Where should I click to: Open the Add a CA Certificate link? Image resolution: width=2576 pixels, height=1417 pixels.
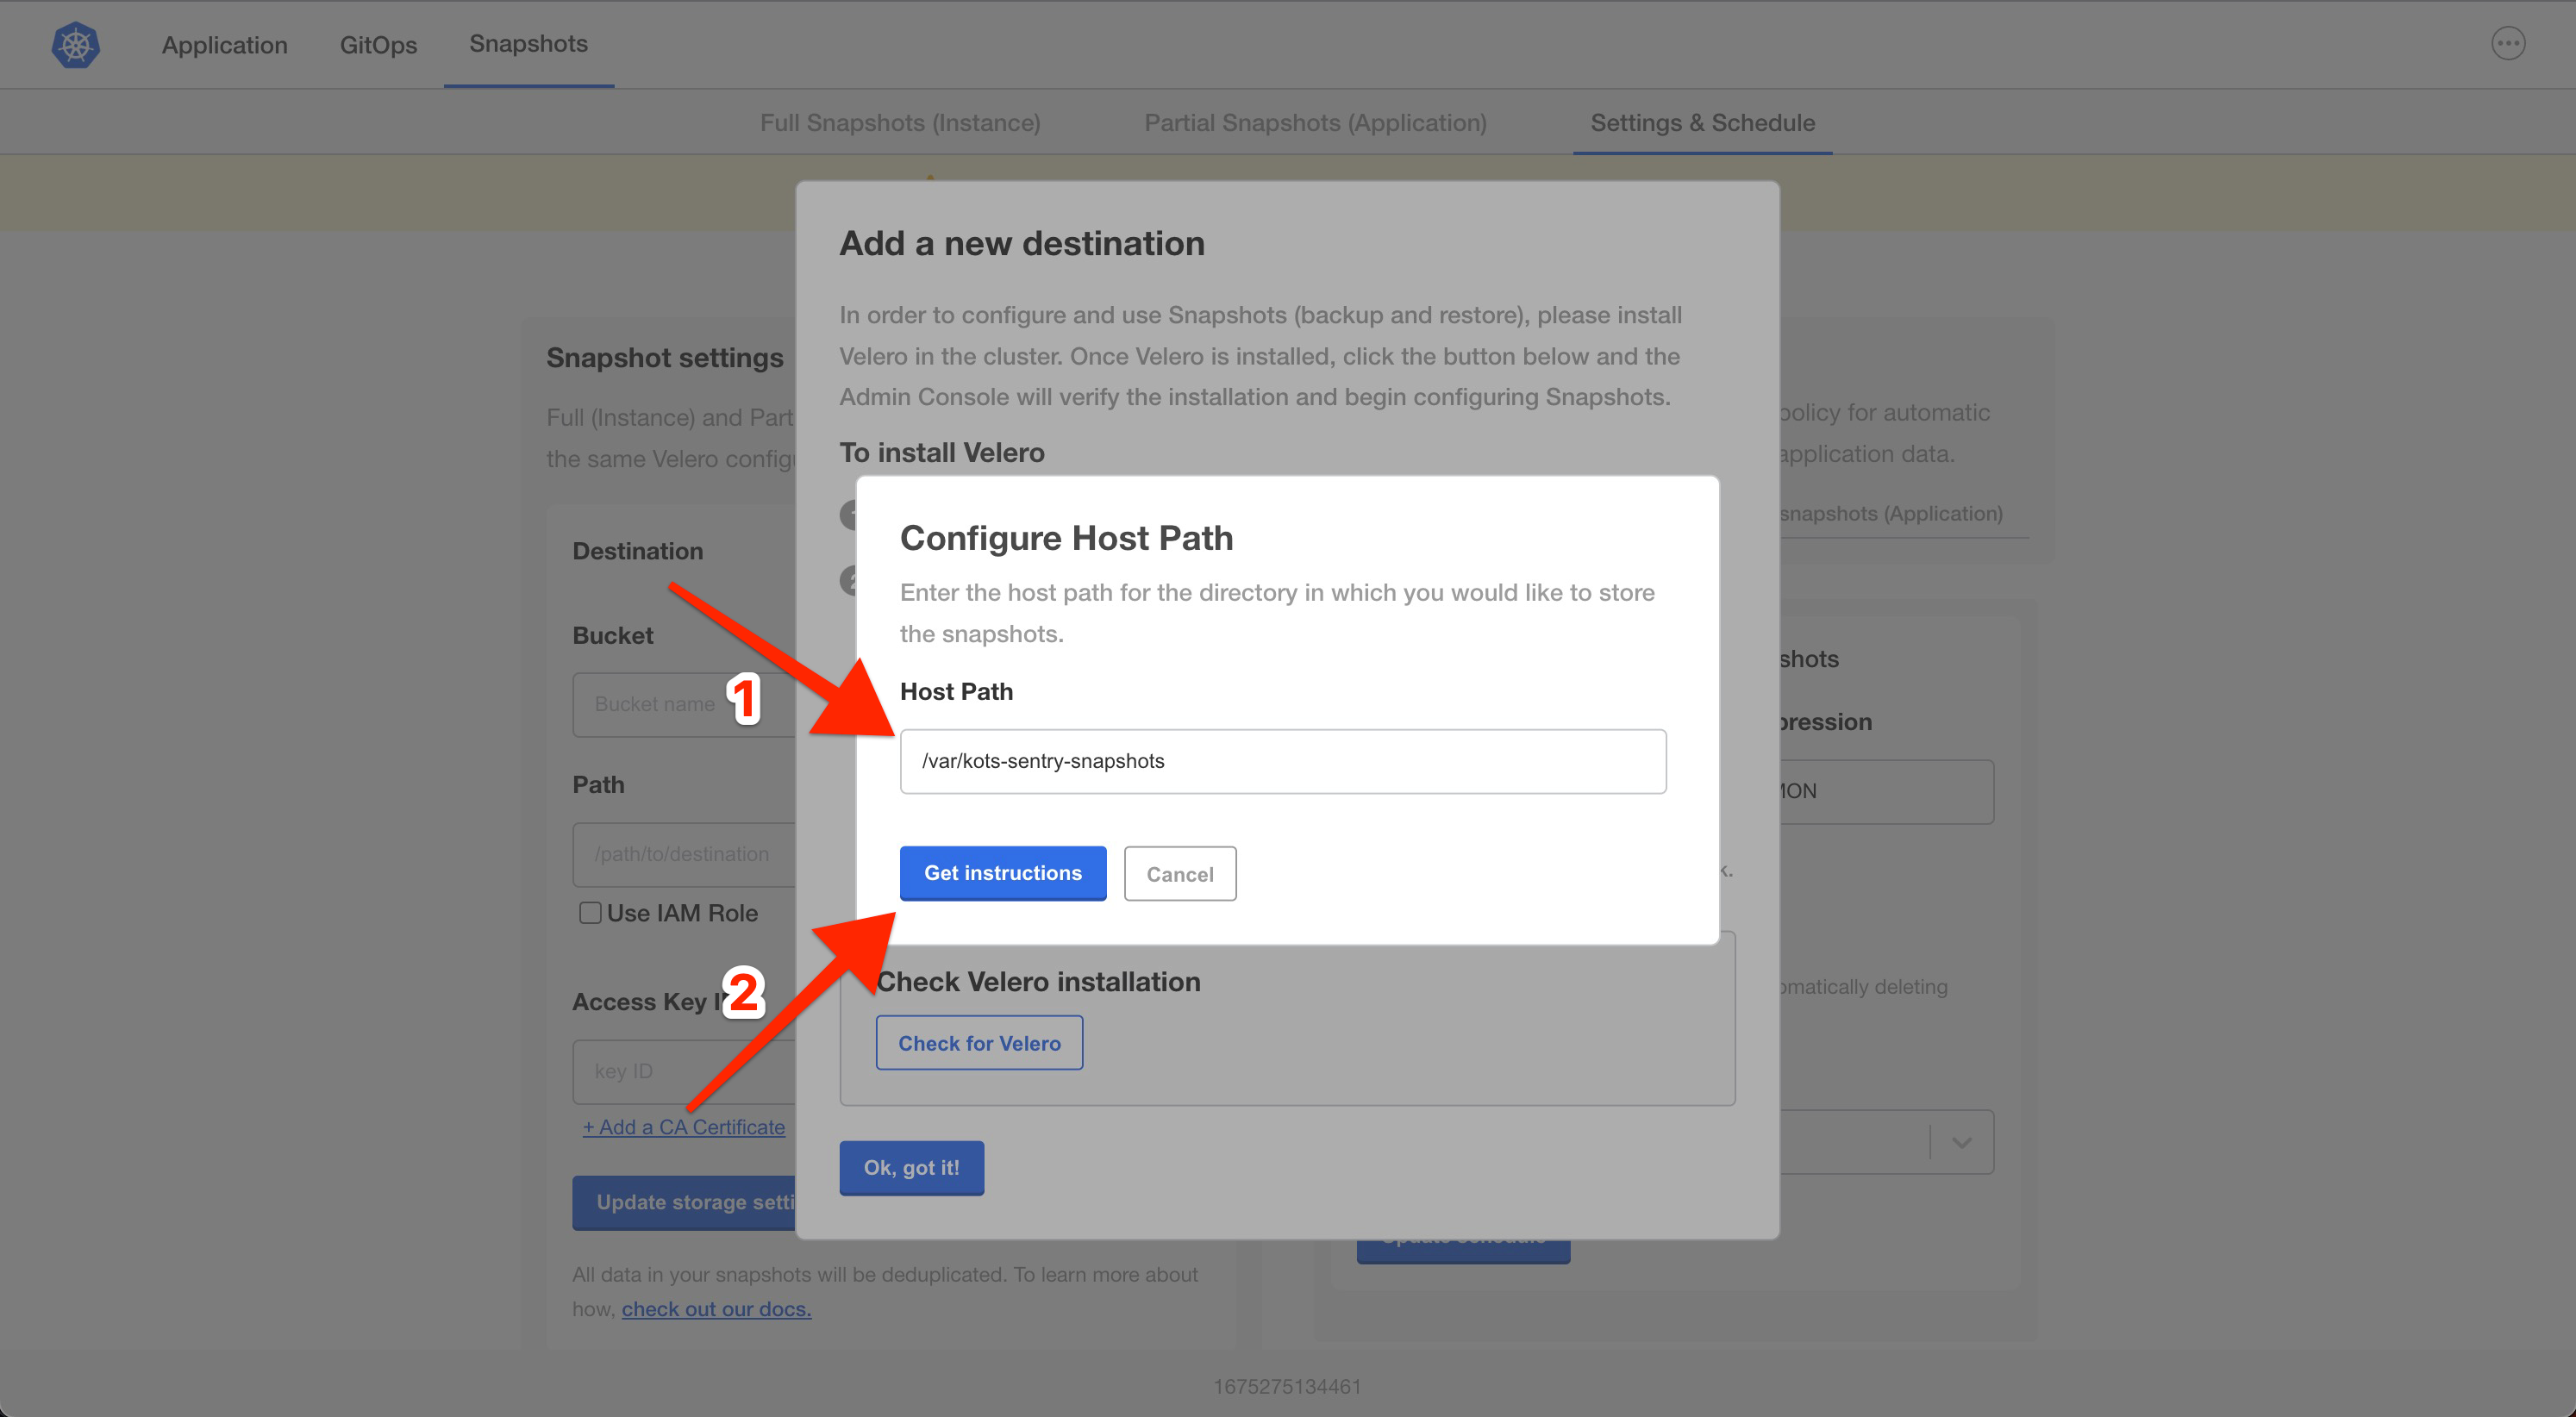(x=684, y=1126)
